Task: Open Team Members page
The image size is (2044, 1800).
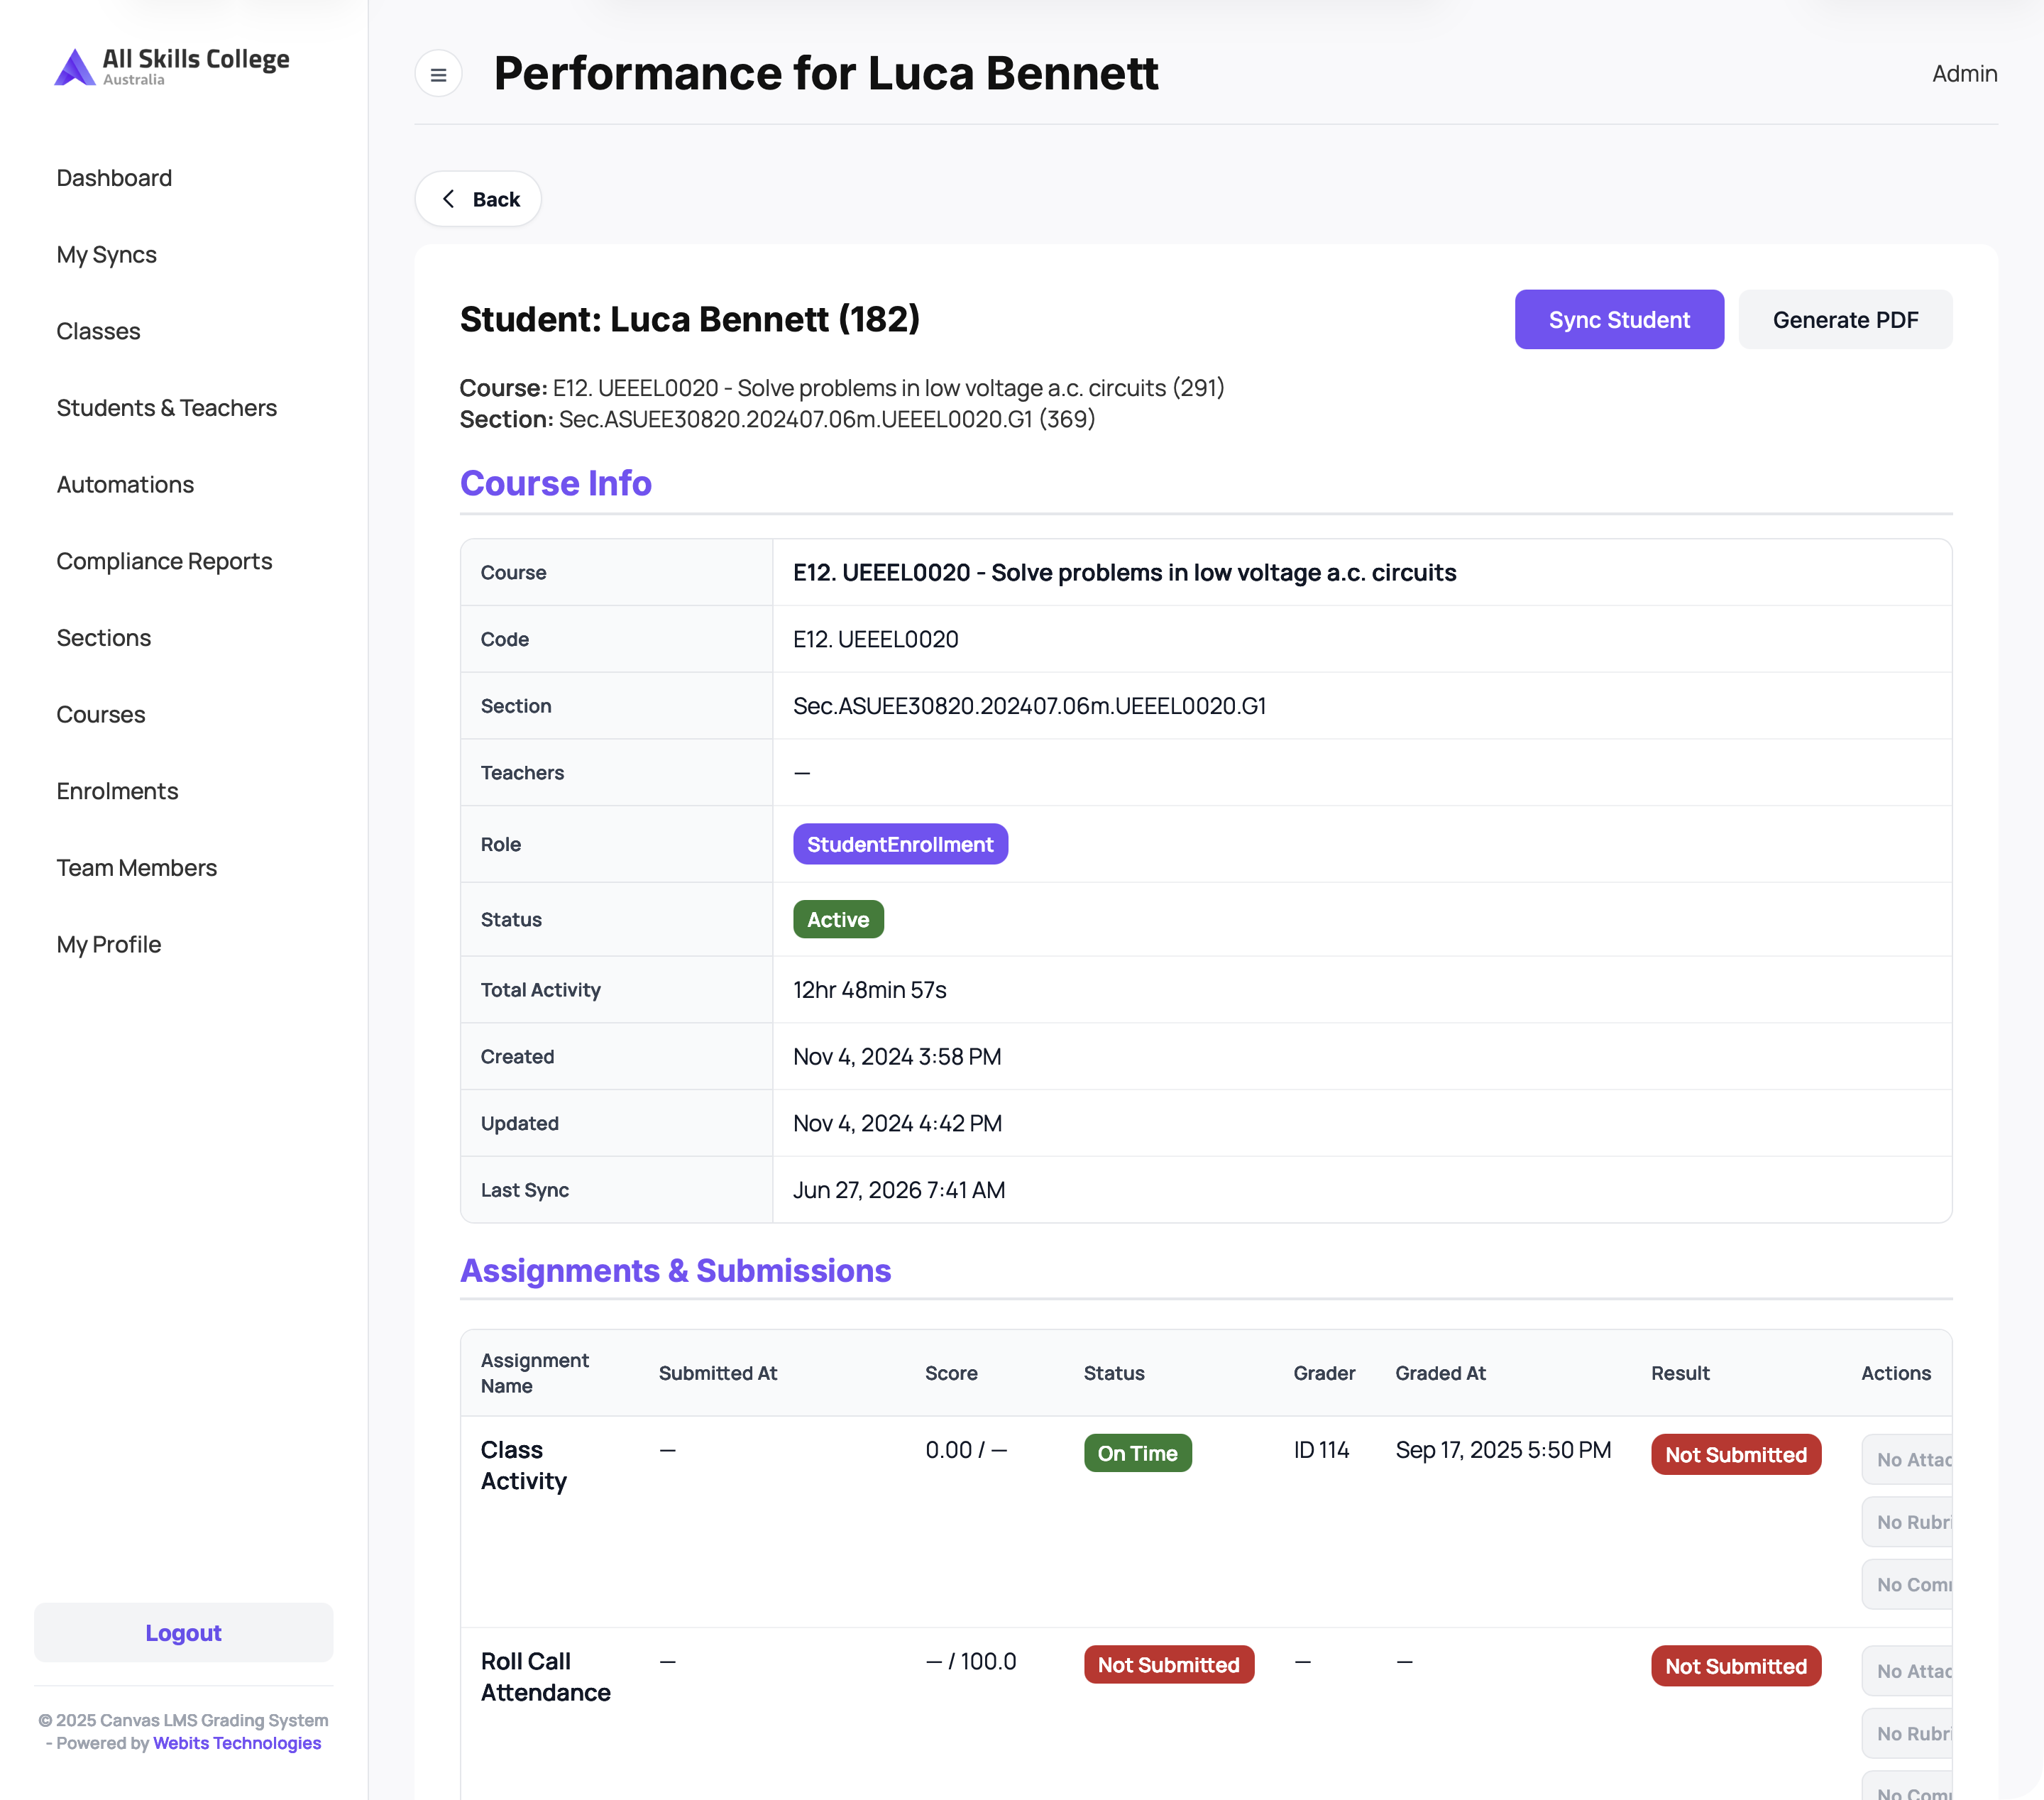Action: pyautogui.click(x=137, y=868)
